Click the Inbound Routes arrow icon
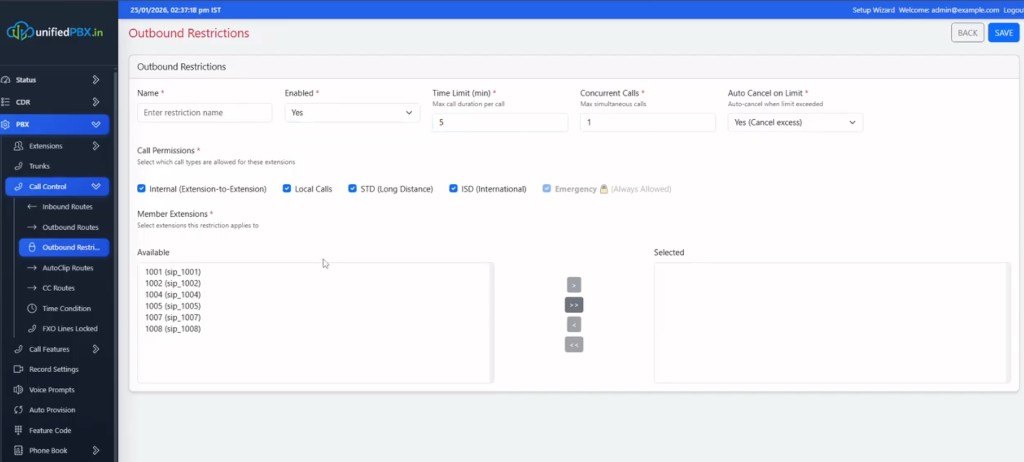Screen dimensions: 1024x462 (31, 206)
